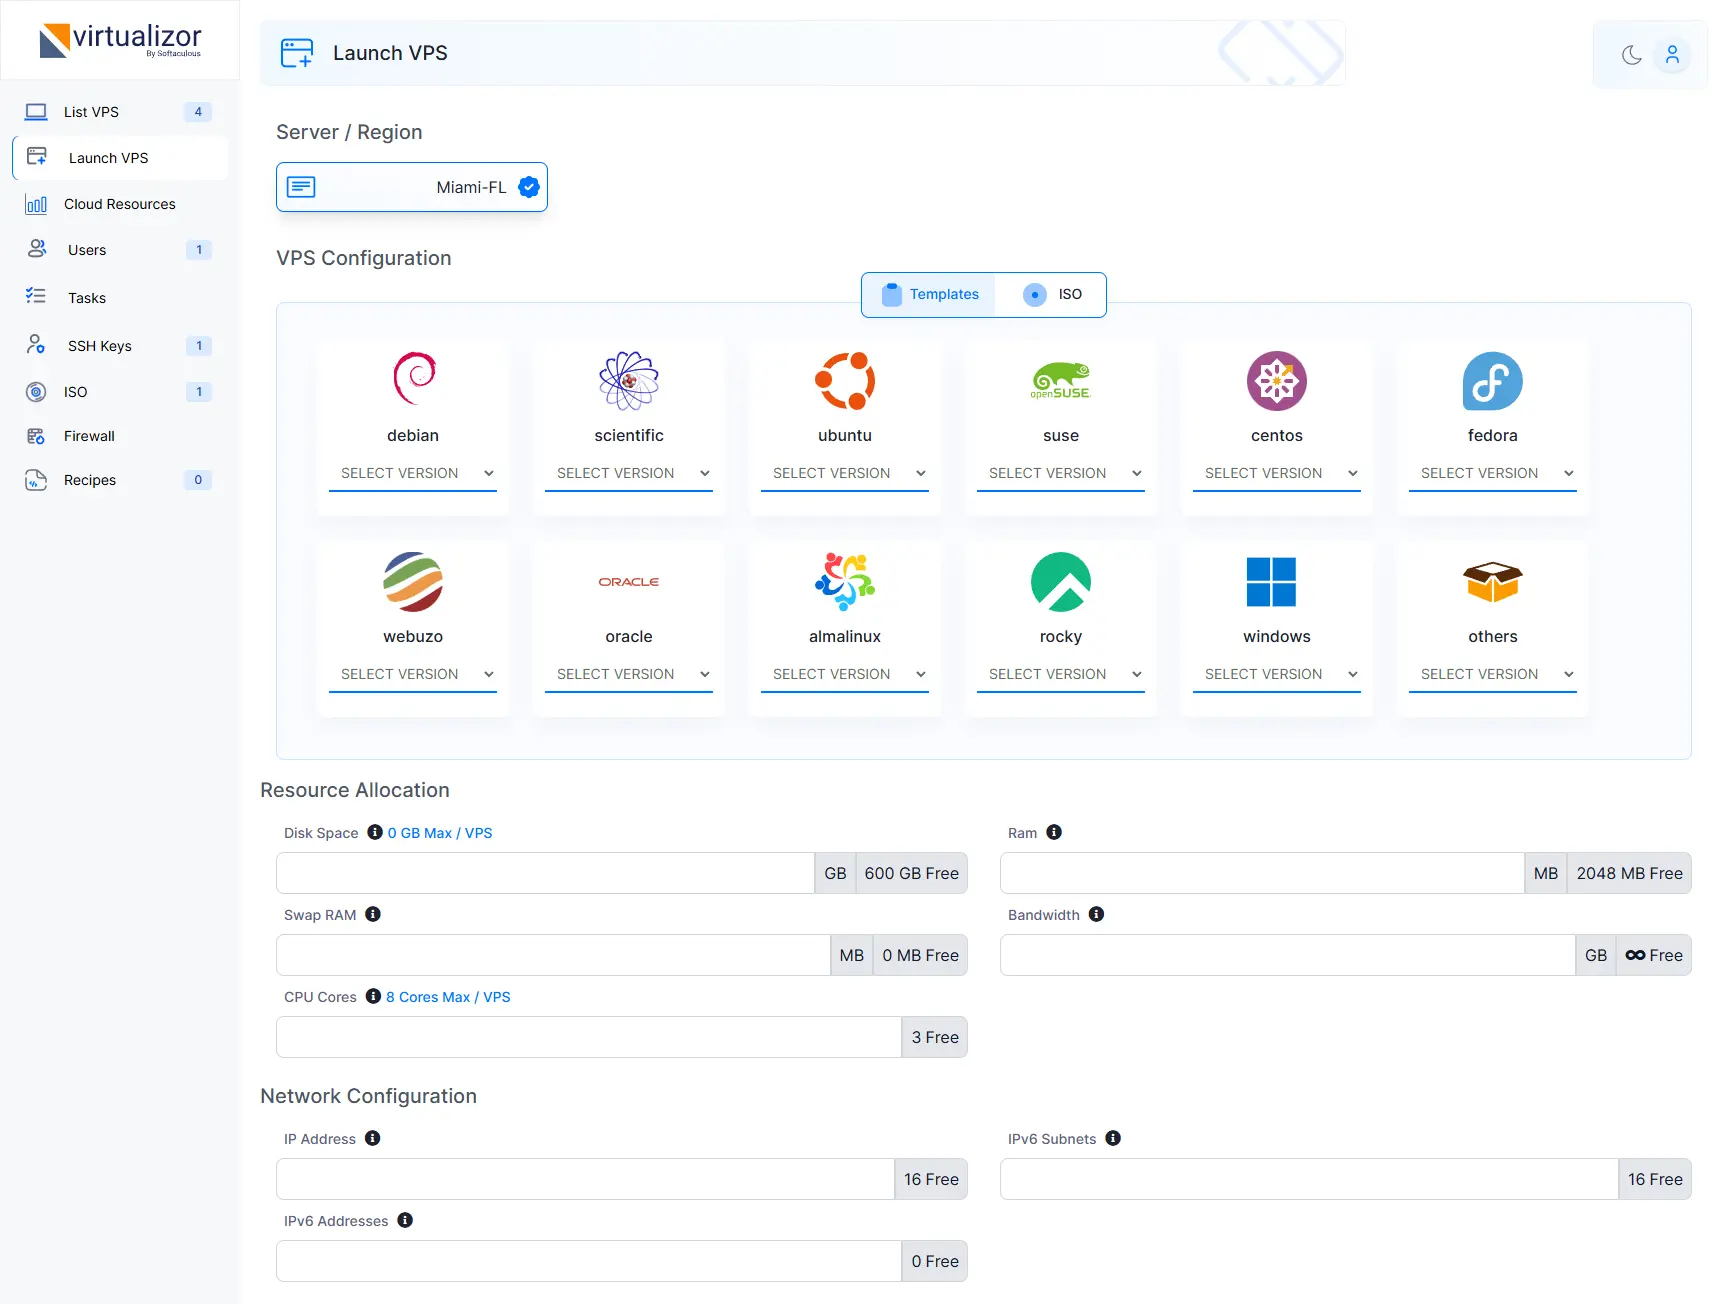Screen dimensions: 1728x1304
Task: Open List VPS in sidebar
Action: coord(120,112)
